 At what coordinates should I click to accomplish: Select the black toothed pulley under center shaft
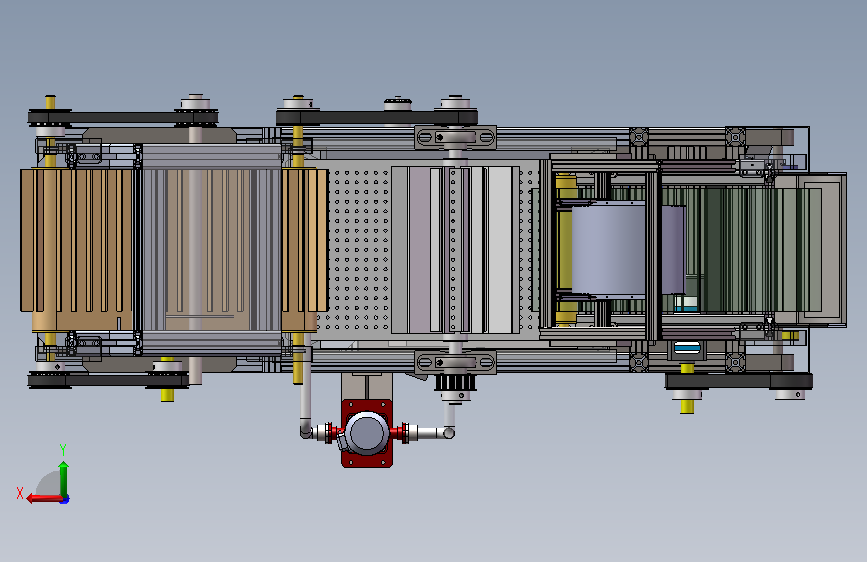(x=454, y=382)
